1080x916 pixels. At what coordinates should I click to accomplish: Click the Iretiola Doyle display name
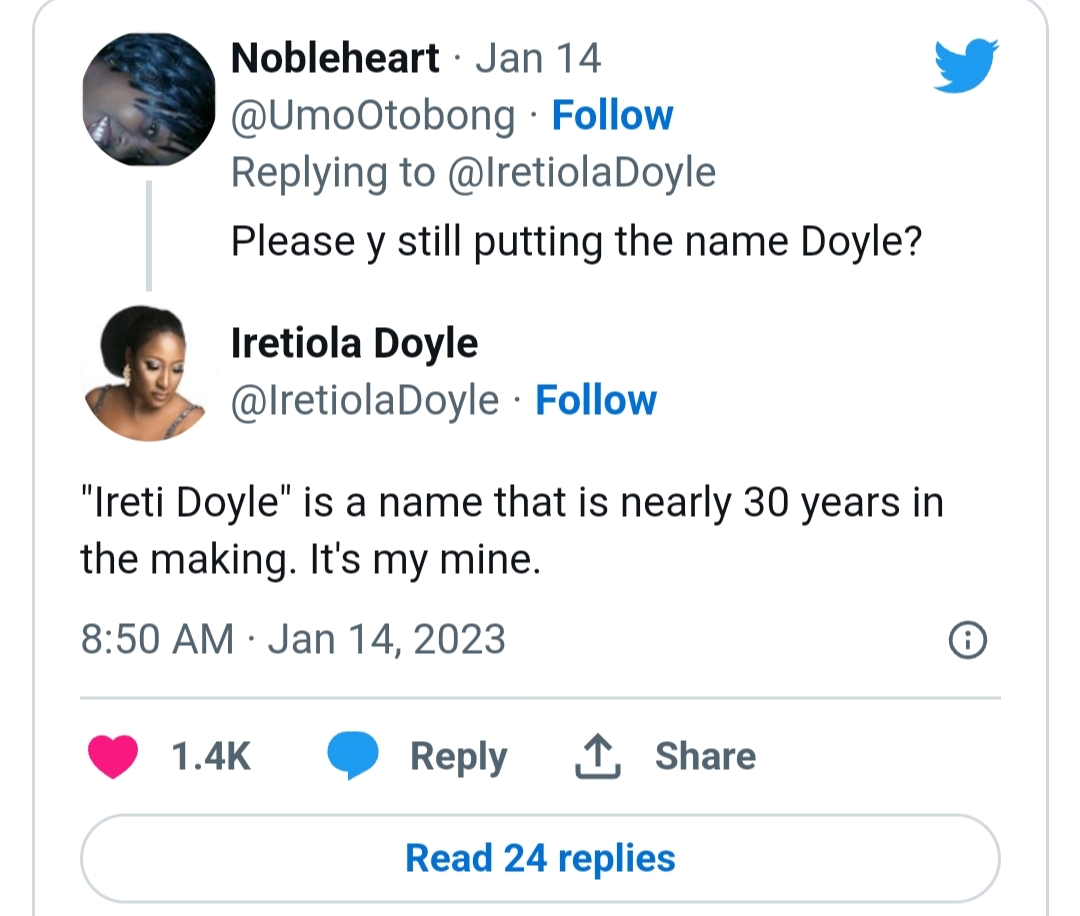[x=354, y=344]
